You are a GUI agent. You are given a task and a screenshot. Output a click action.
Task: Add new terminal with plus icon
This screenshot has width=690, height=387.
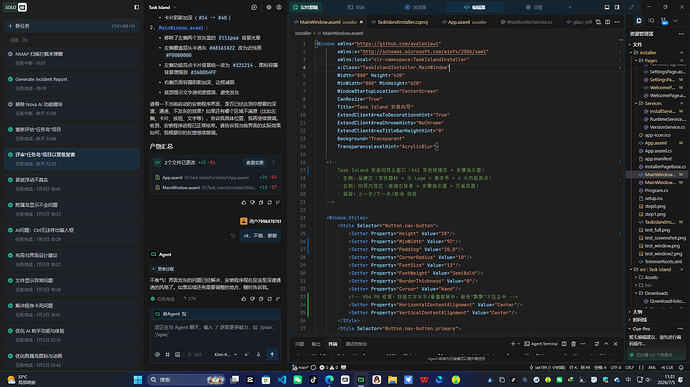pyautogui.click(x=513, y=344)
